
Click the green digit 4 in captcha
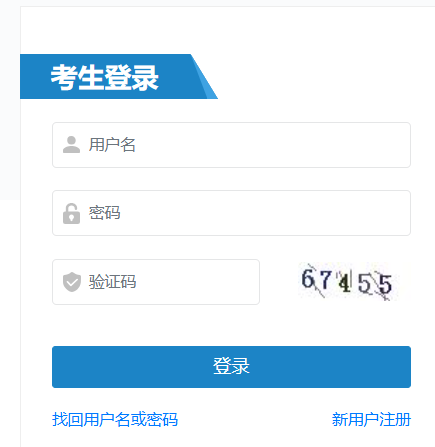tap(344, 283)
